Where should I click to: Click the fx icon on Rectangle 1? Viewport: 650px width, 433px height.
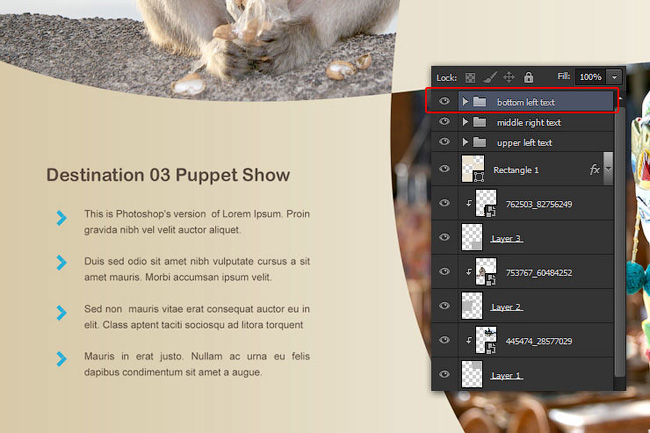pyautogui.click(x=594, y=169)
